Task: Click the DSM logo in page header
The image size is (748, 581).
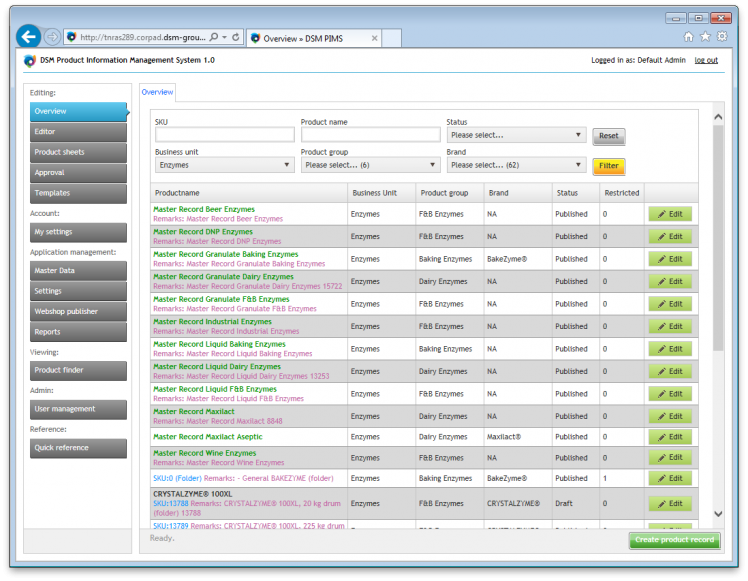Action: (x=30, y=61)
